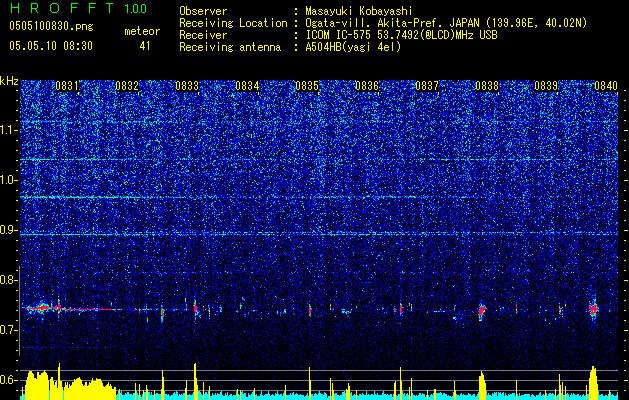
Task: Click the 1.0 kHz axis label
Action: click(8, 180)
